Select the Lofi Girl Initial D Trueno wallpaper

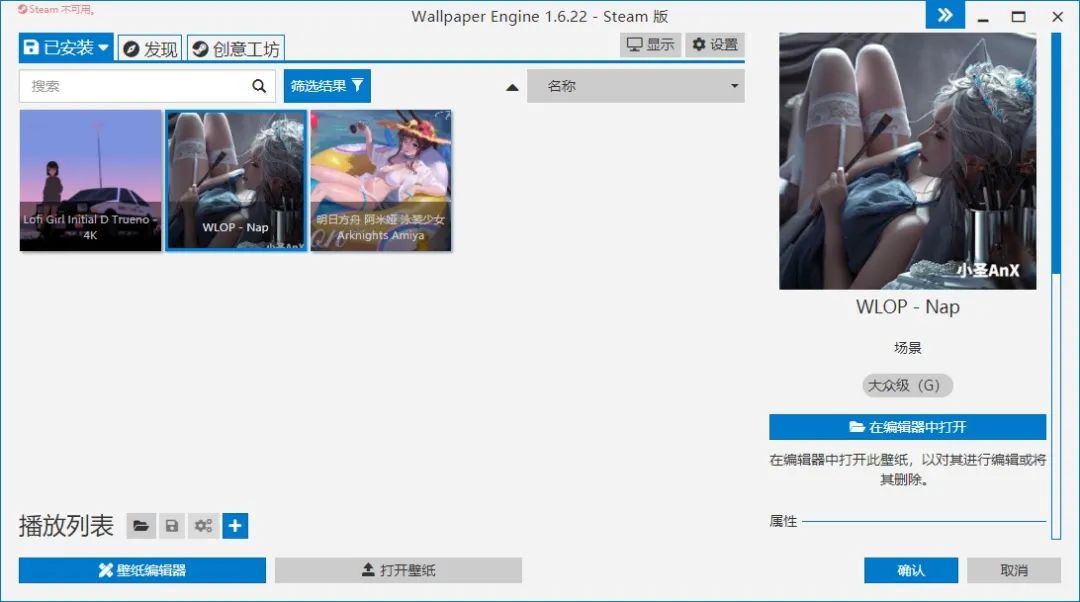click(x=90, y=180)
